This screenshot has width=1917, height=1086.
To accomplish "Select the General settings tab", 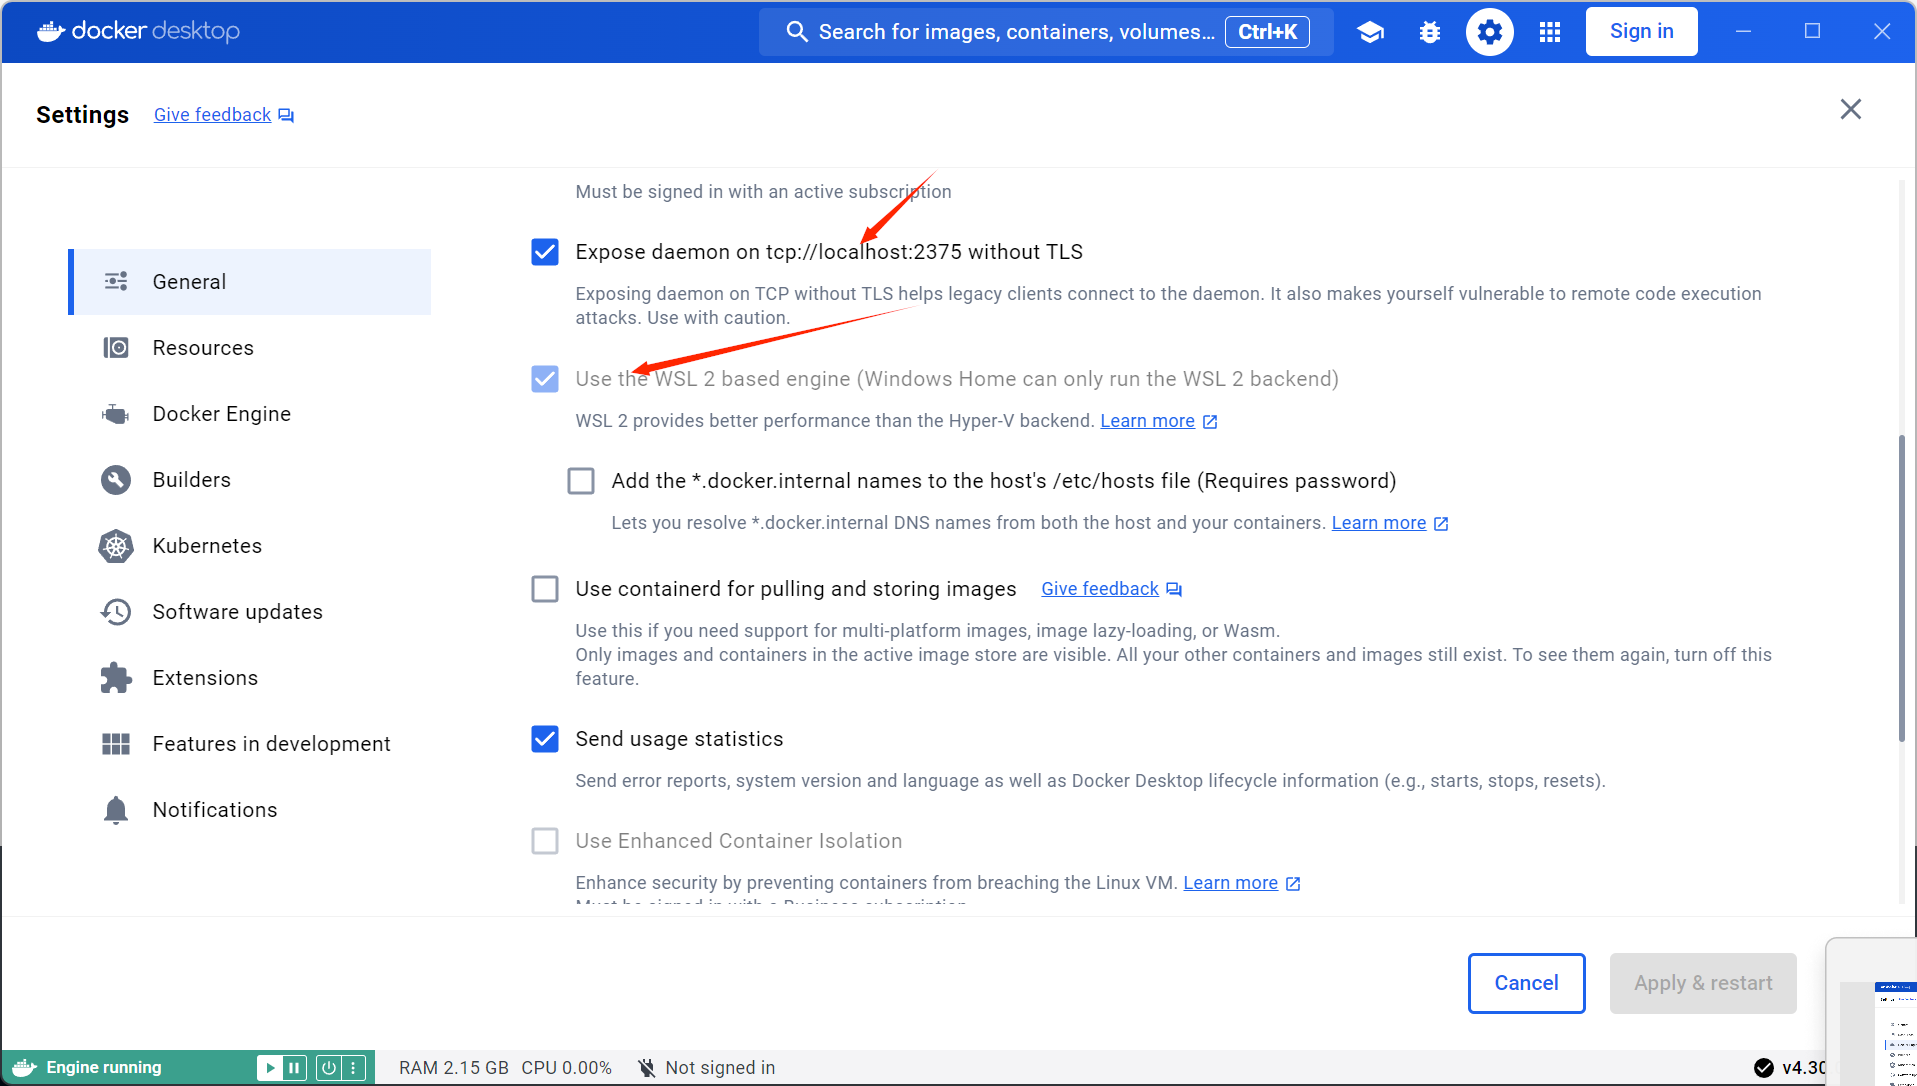I will click(250, 282).
